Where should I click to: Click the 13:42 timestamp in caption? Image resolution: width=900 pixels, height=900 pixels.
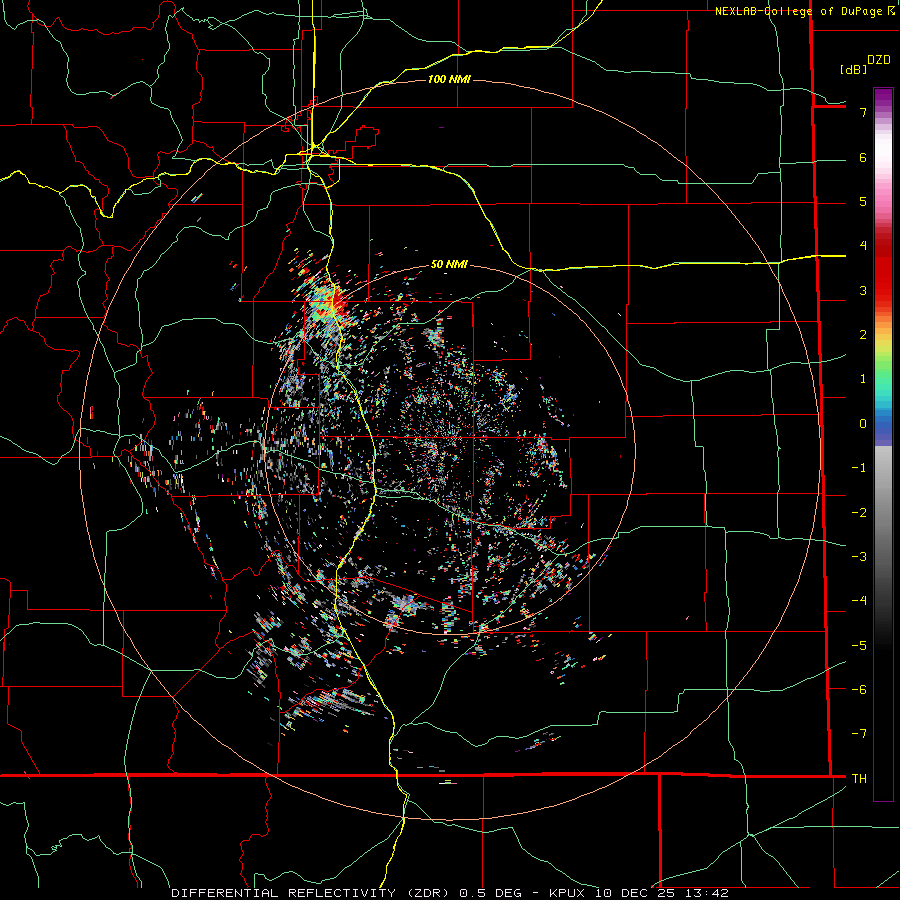pyautogui.click(x=709, y=893)
